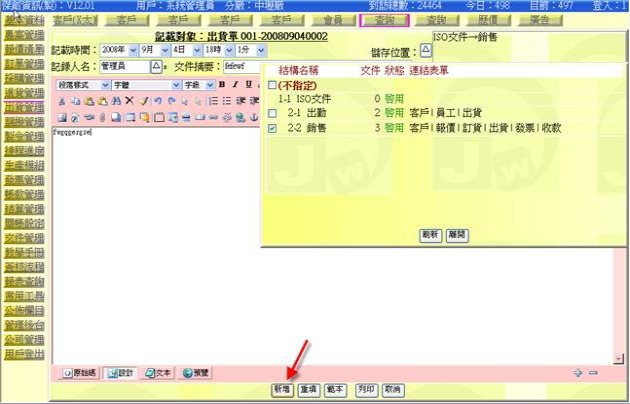
Task: Toggle bold formatting in editor toolbar
Action: [x=222, y=85]
